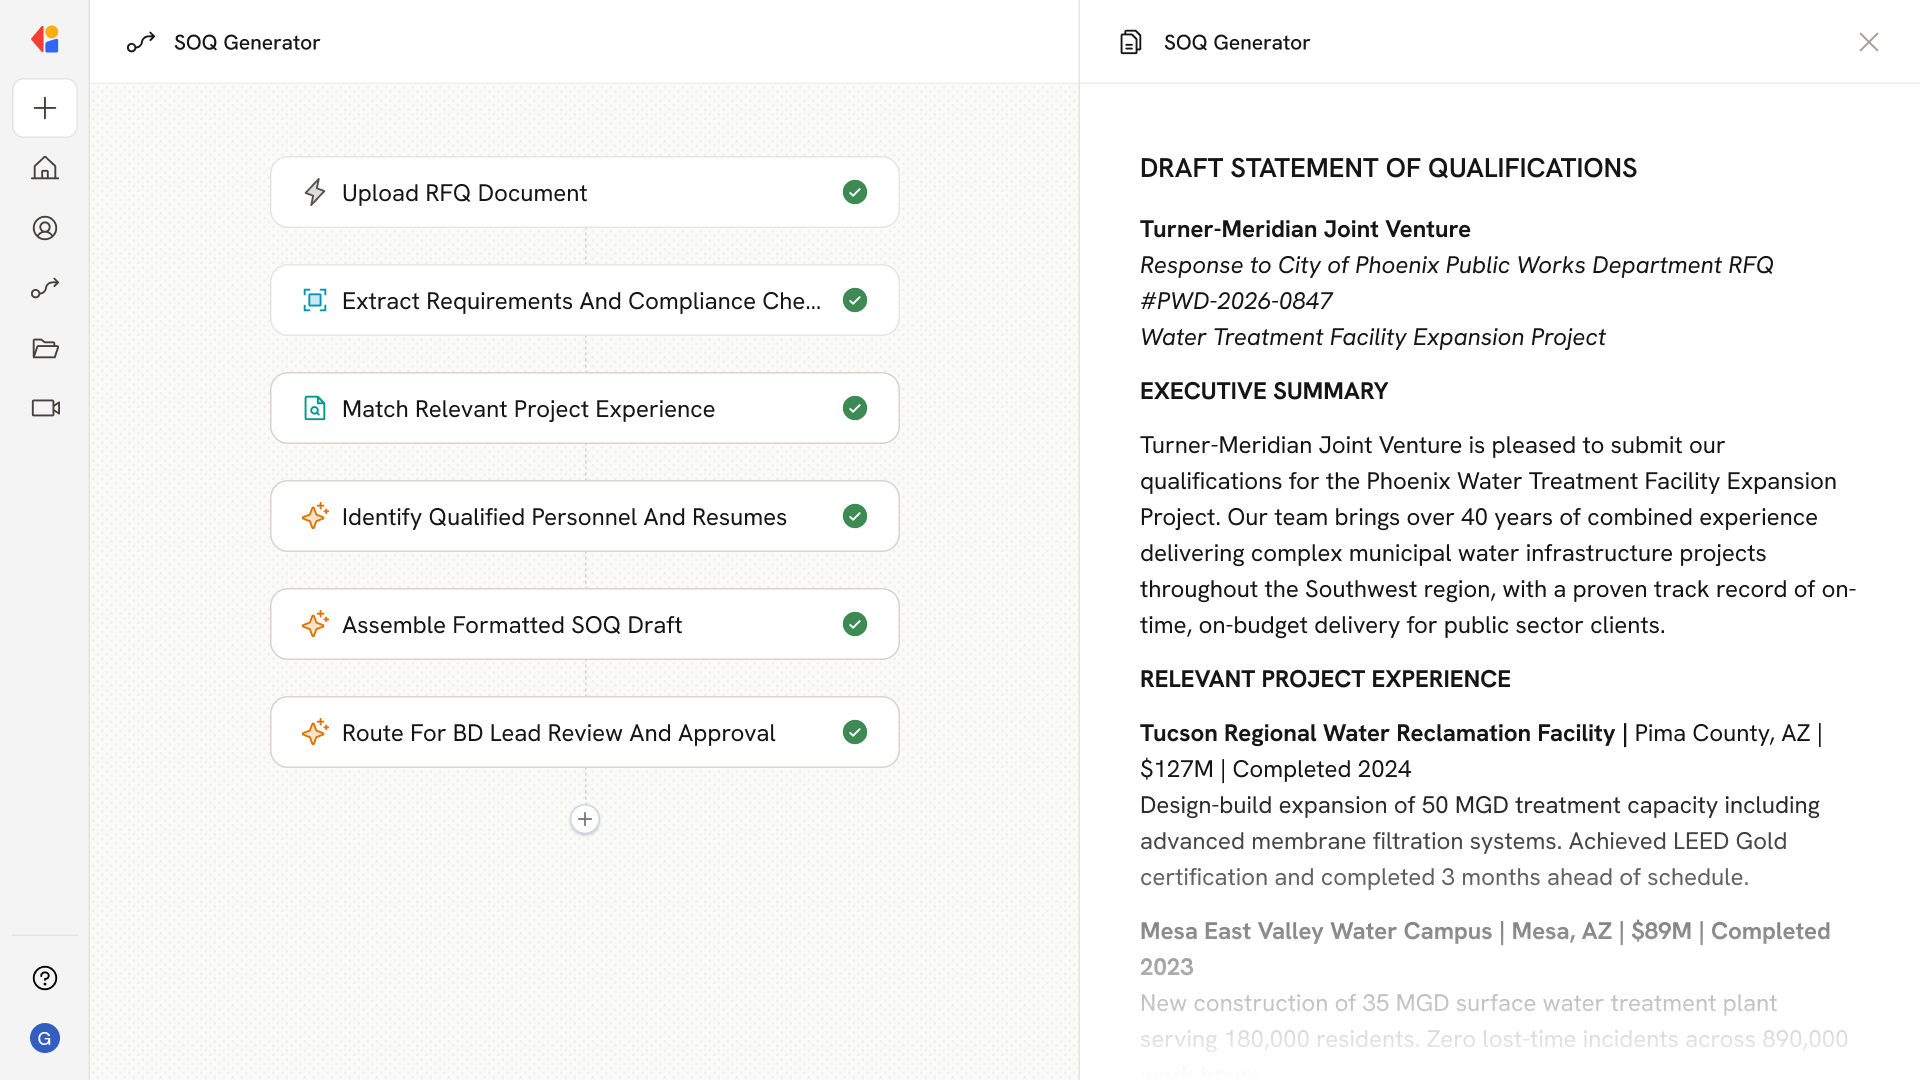Click the SOQ Generator workflow title
The width and height of the screenshot is (1920, 1080).
click(246, 42)
